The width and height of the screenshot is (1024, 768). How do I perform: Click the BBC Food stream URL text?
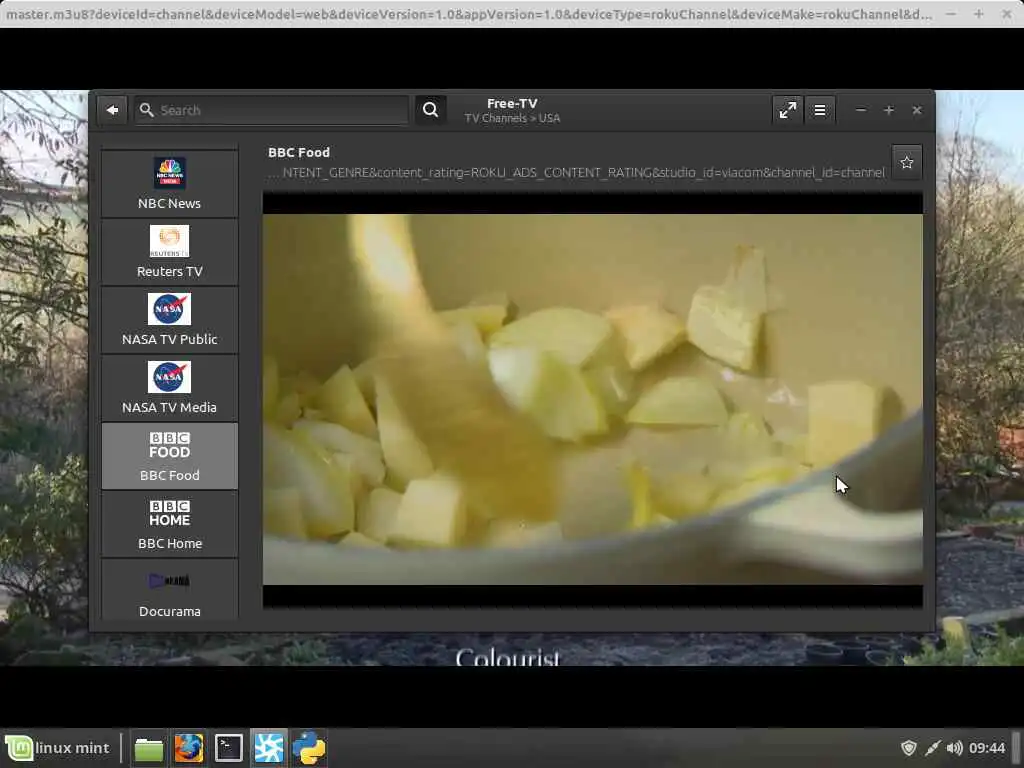tap(578, 172)
